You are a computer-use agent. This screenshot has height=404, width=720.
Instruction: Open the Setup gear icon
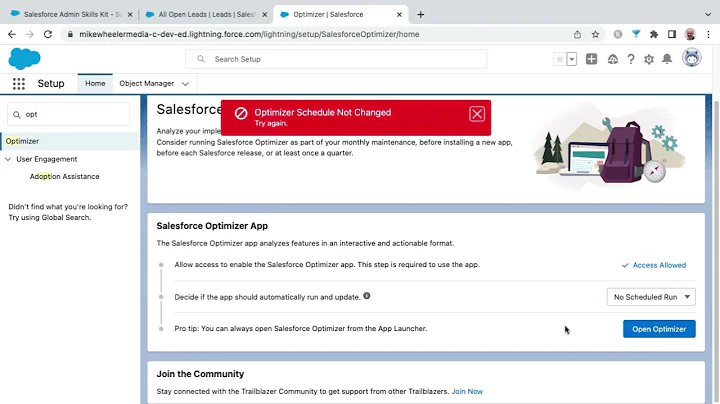649,59
